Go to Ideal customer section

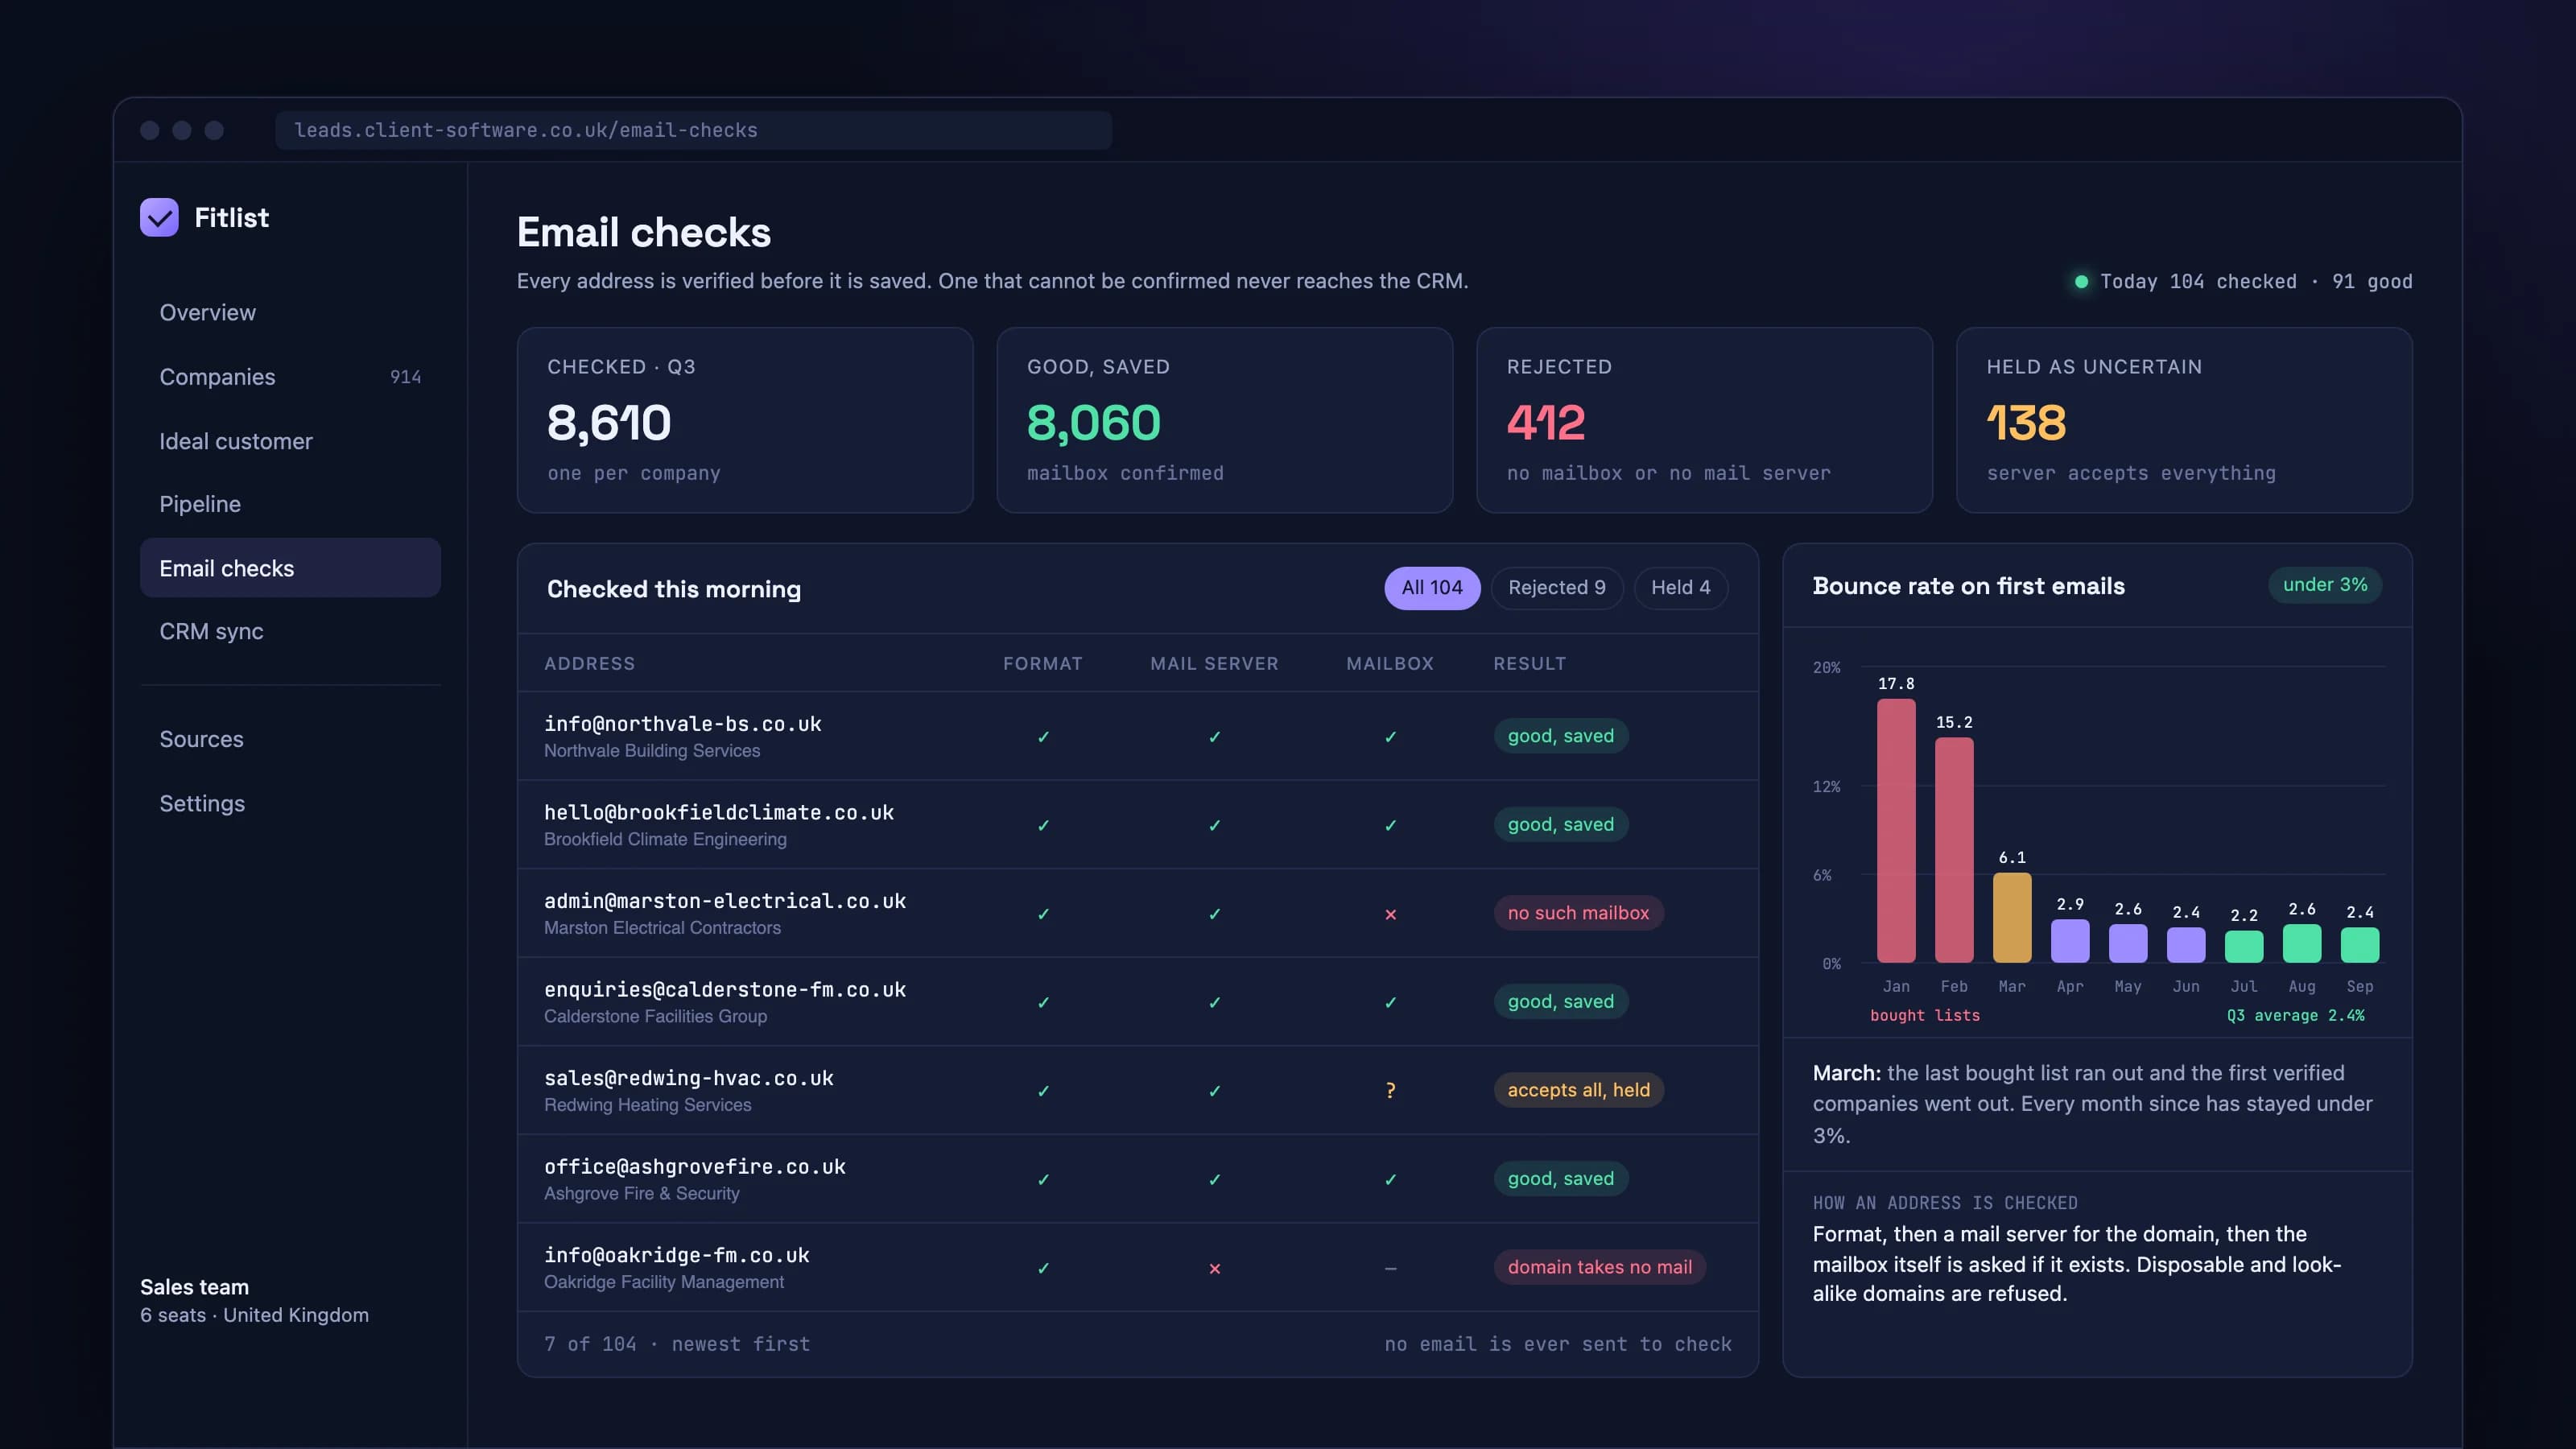point(290,441)
